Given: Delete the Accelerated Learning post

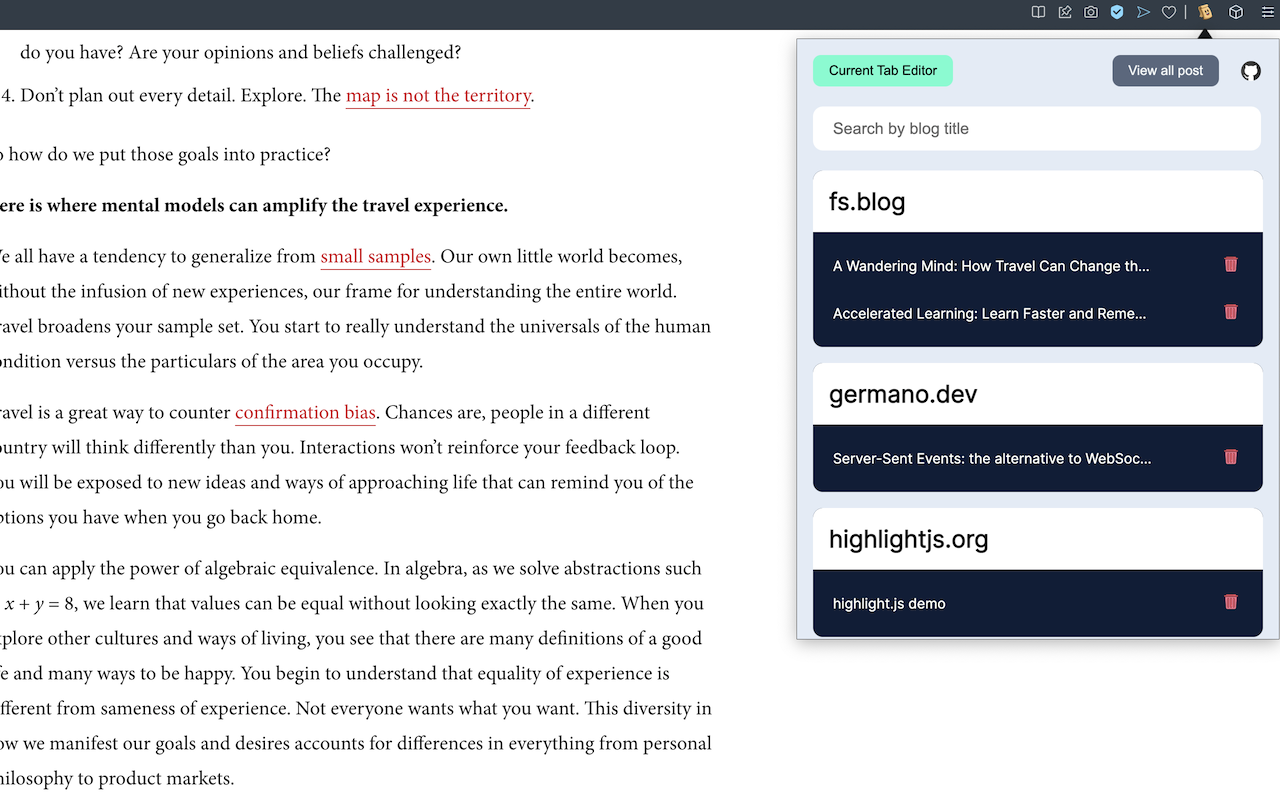Looking at the screenshot, I should click(x=1231, y=312).
